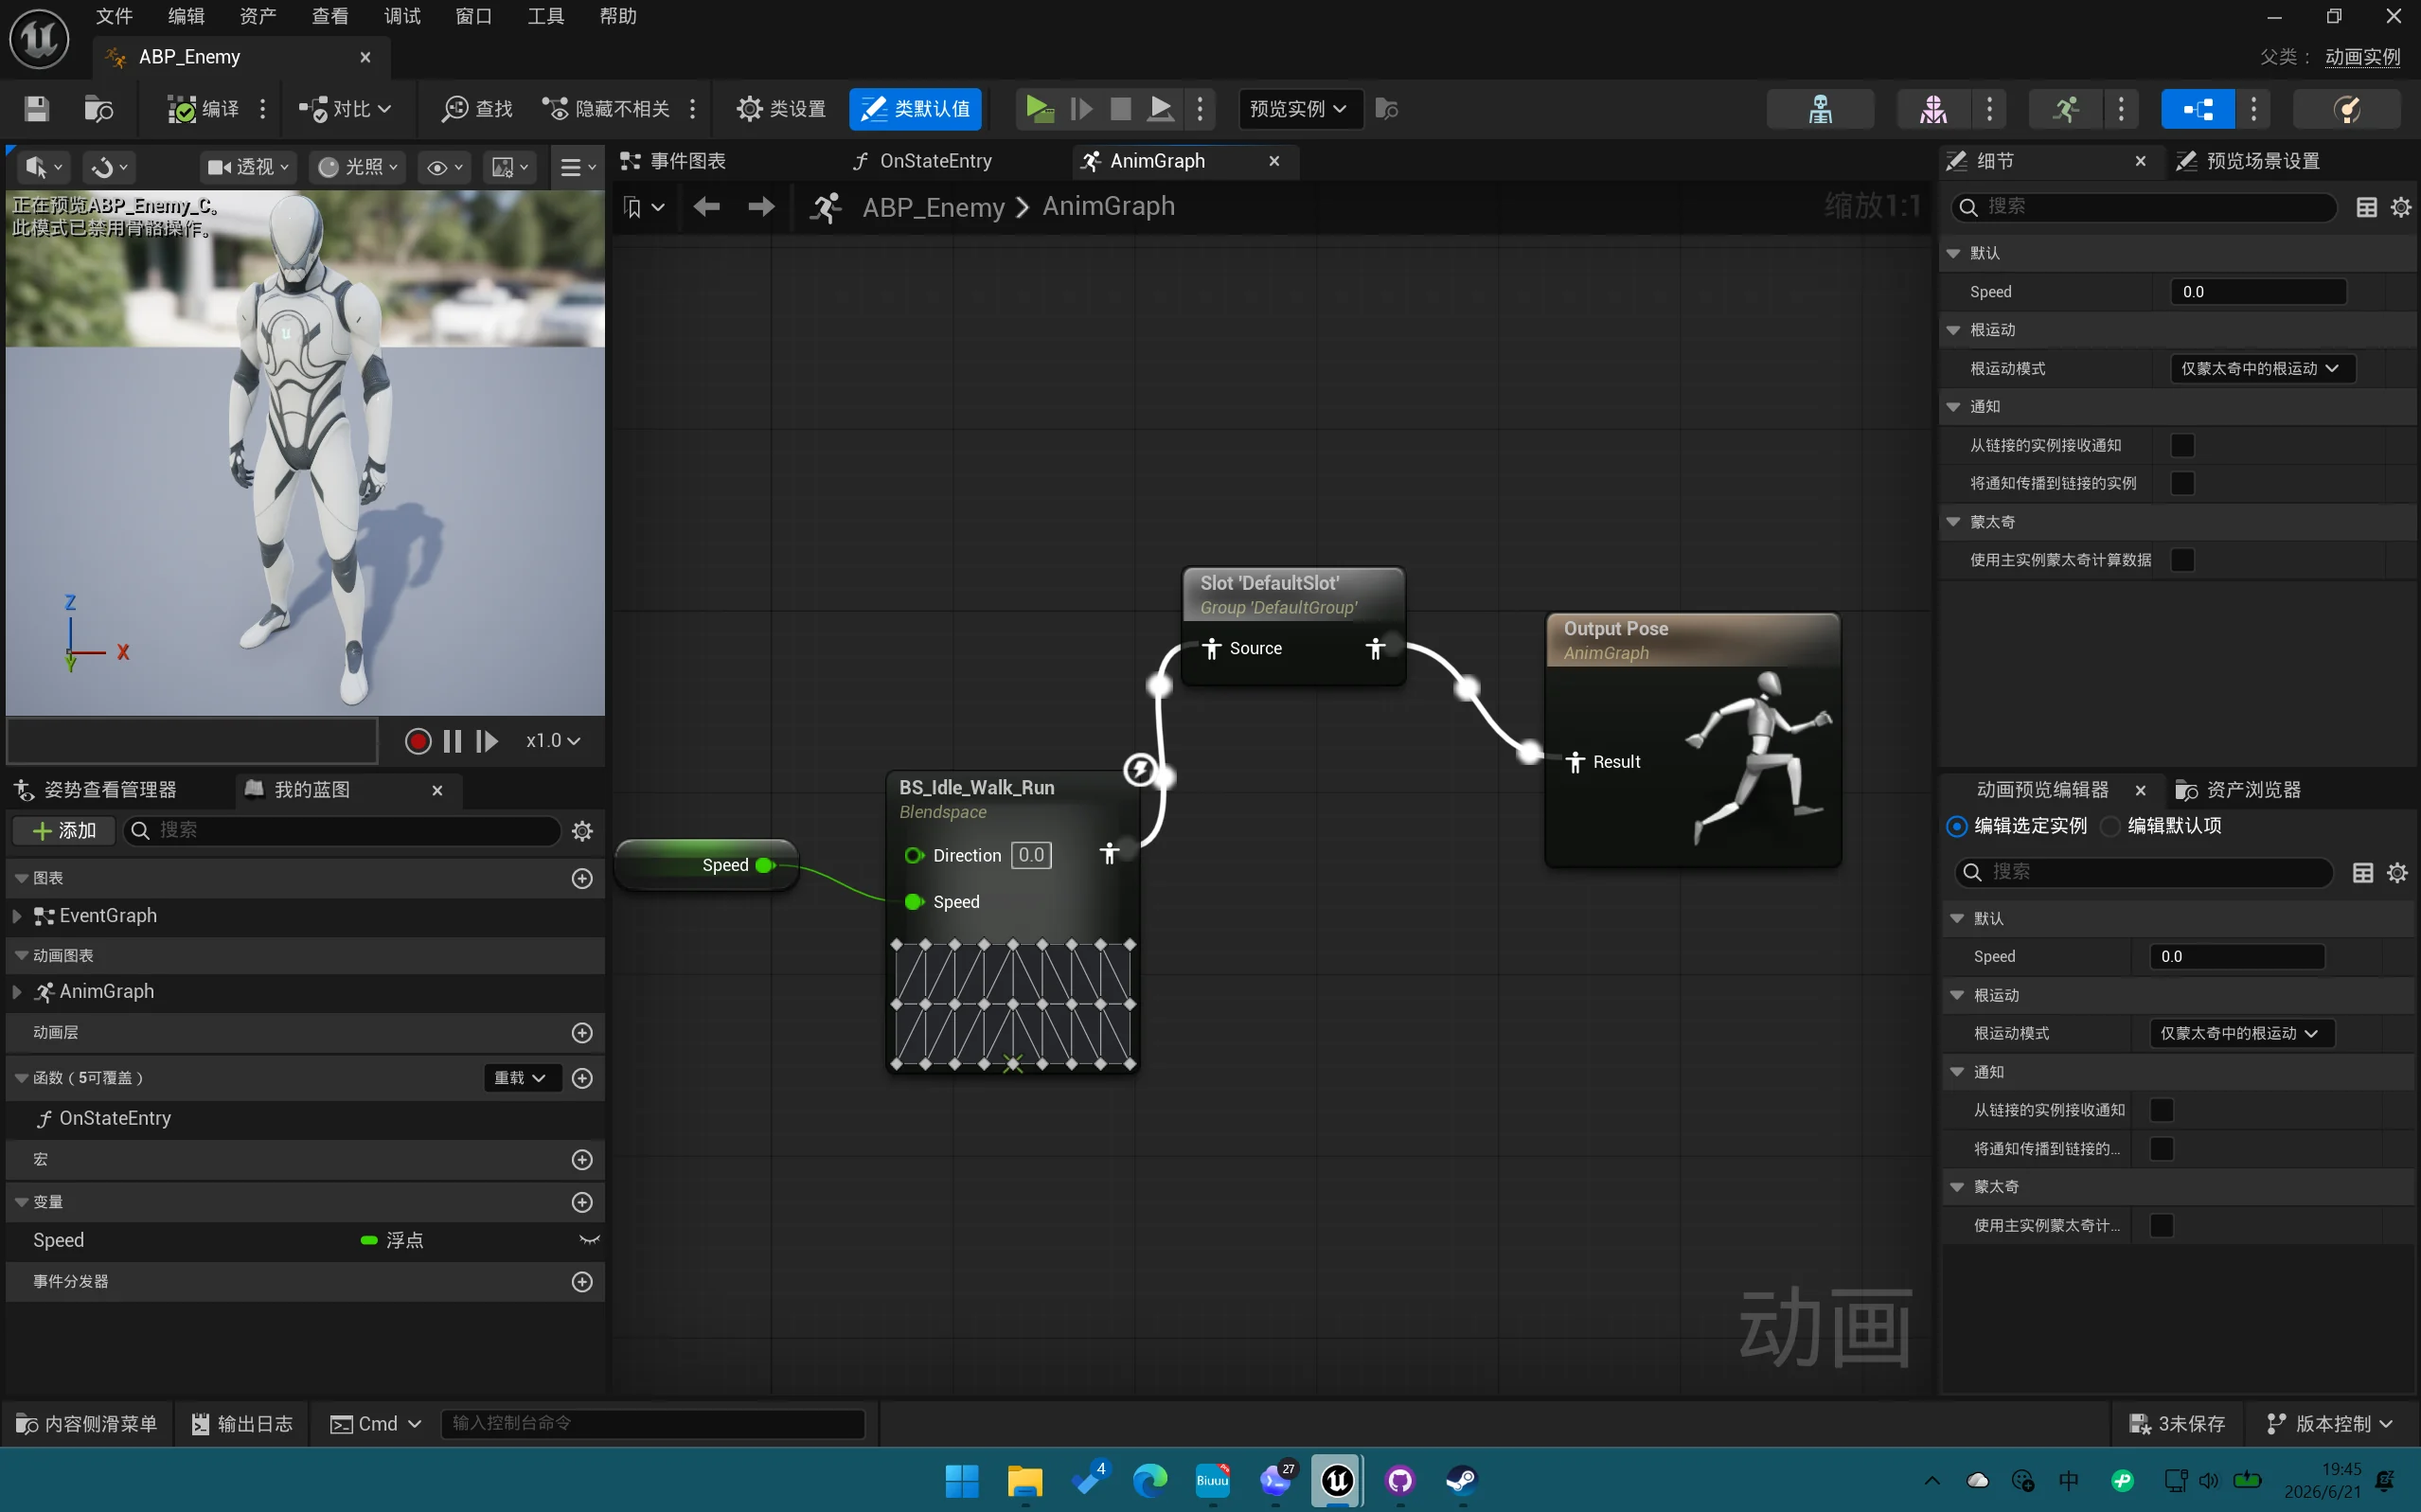Click the blue blueprint mode icon
2421x1512 pixels.
pos(2197,109)
